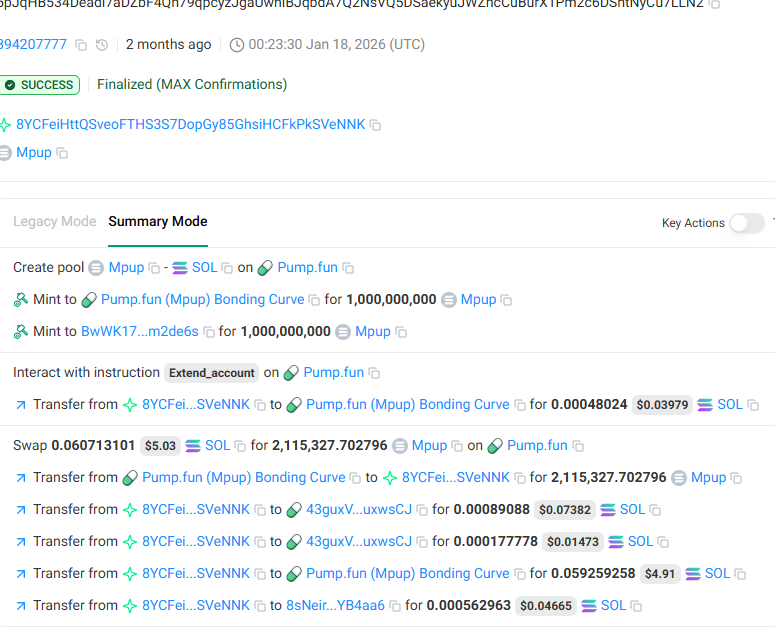Copy Mpup token under signer address
This screenshot has height=640, width=775.
62,153
